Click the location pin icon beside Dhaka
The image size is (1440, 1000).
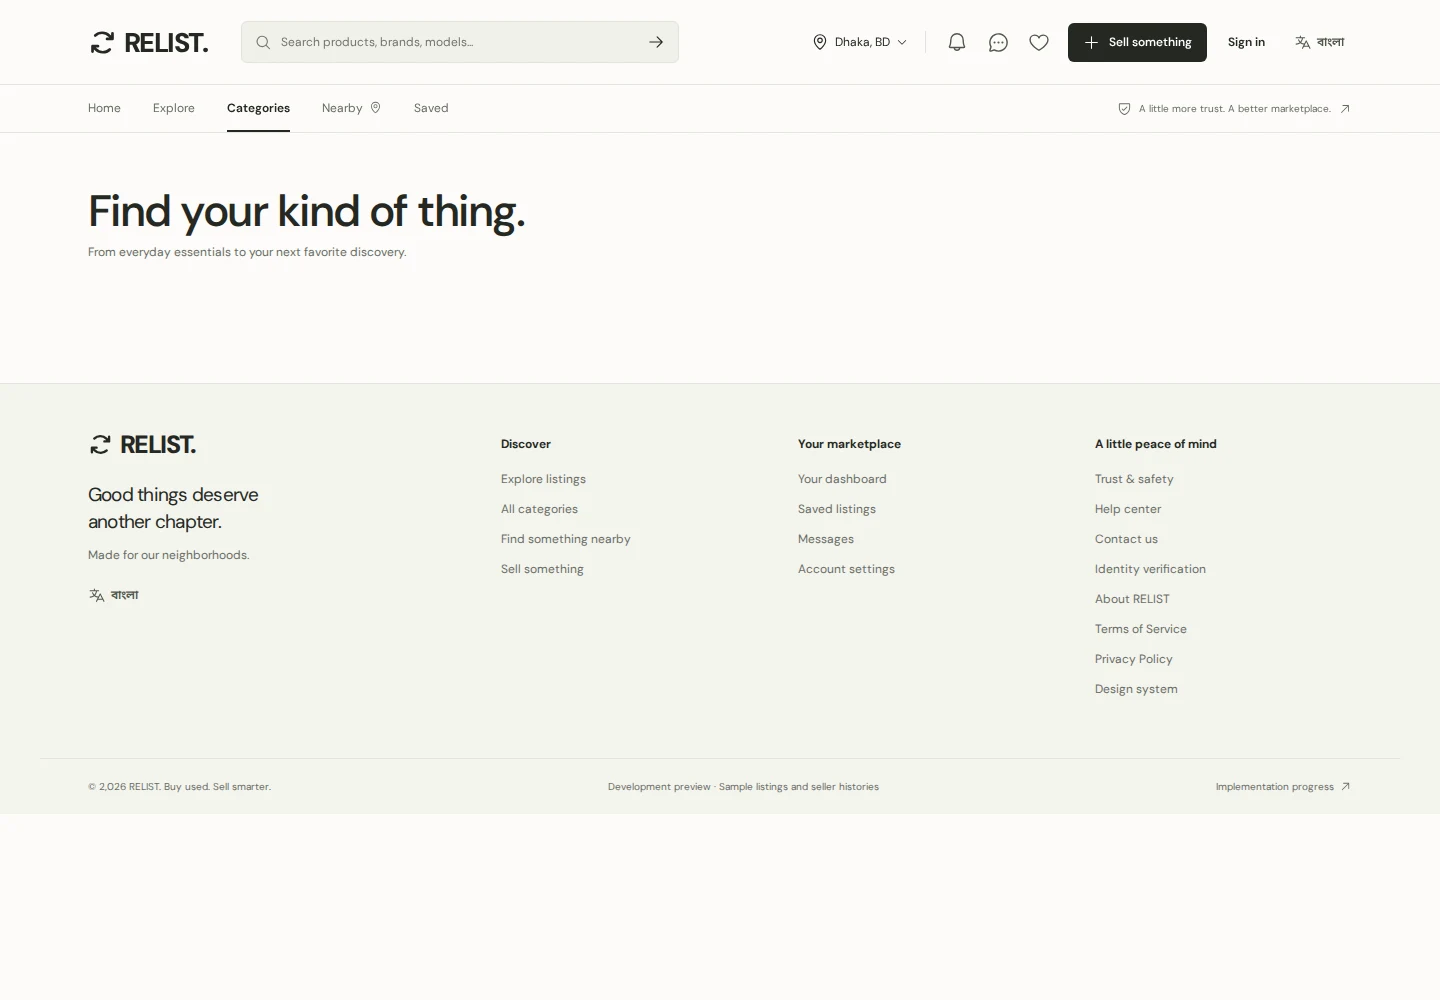[x=820, y=42]
